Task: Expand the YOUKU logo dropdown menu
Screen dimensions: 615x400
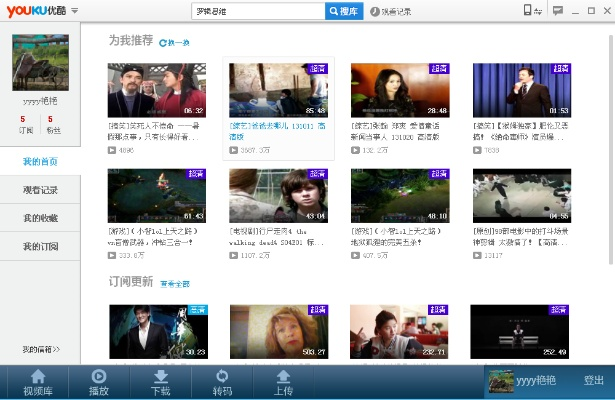Action: pos(76,11)
